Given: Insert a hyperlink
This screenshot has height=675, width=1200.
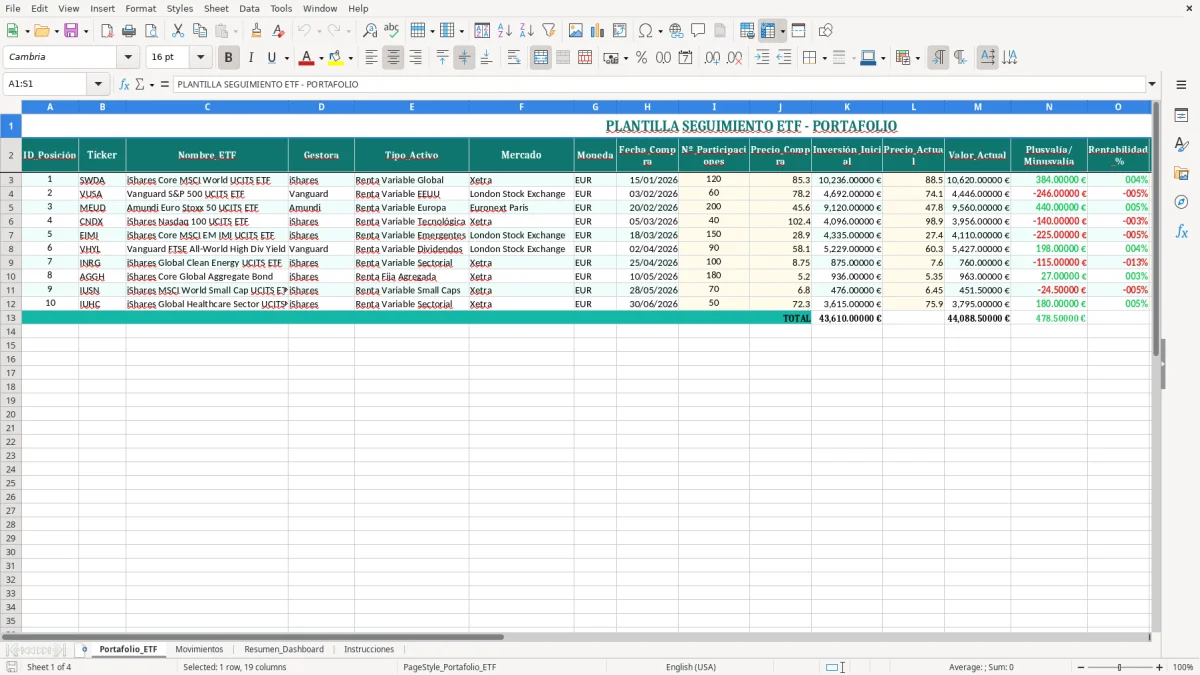Looking at the screenshot, I should [677, 31].
